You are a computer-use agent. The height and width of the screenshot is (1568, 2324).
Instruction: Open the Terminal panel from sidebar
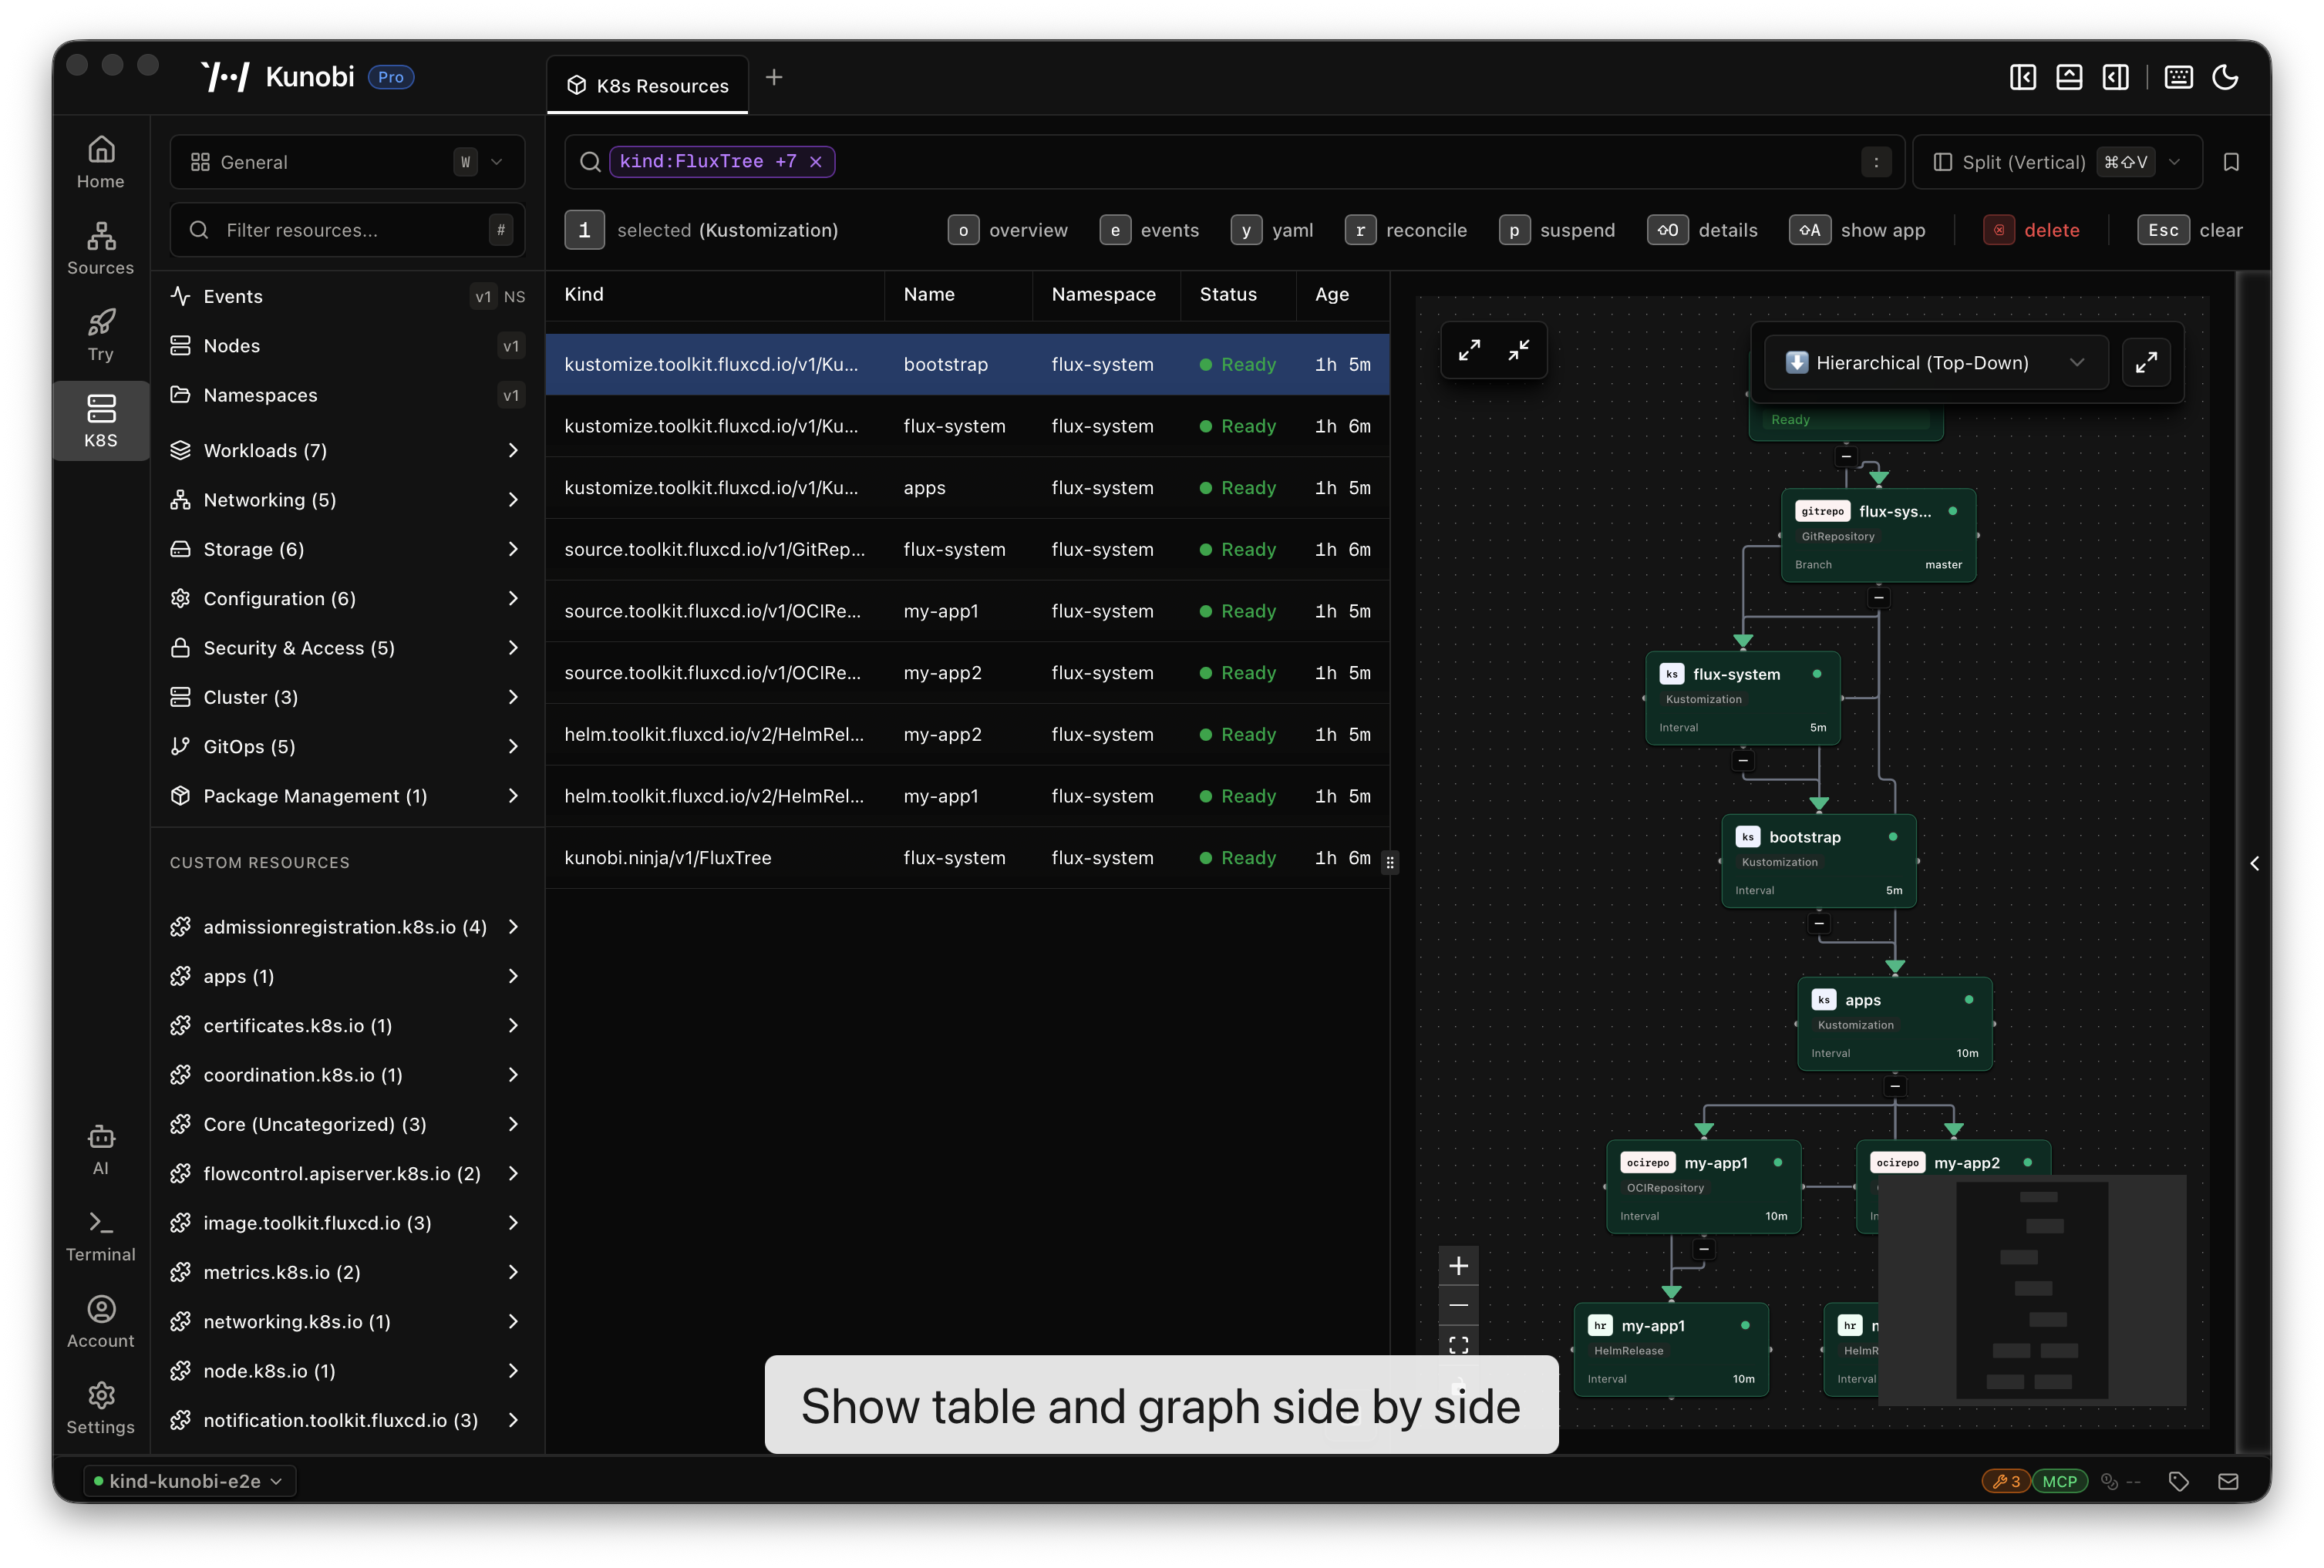[x=100, y=1236]
